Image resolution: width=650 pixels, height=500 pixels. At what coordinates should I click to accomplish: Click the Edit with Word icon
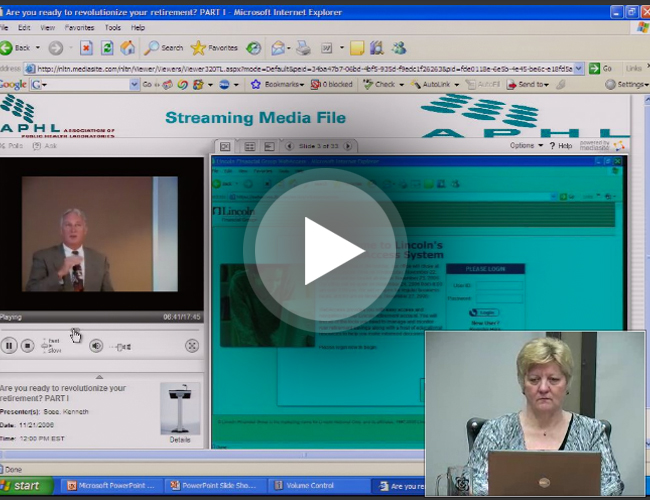click(x=327, y=48)
